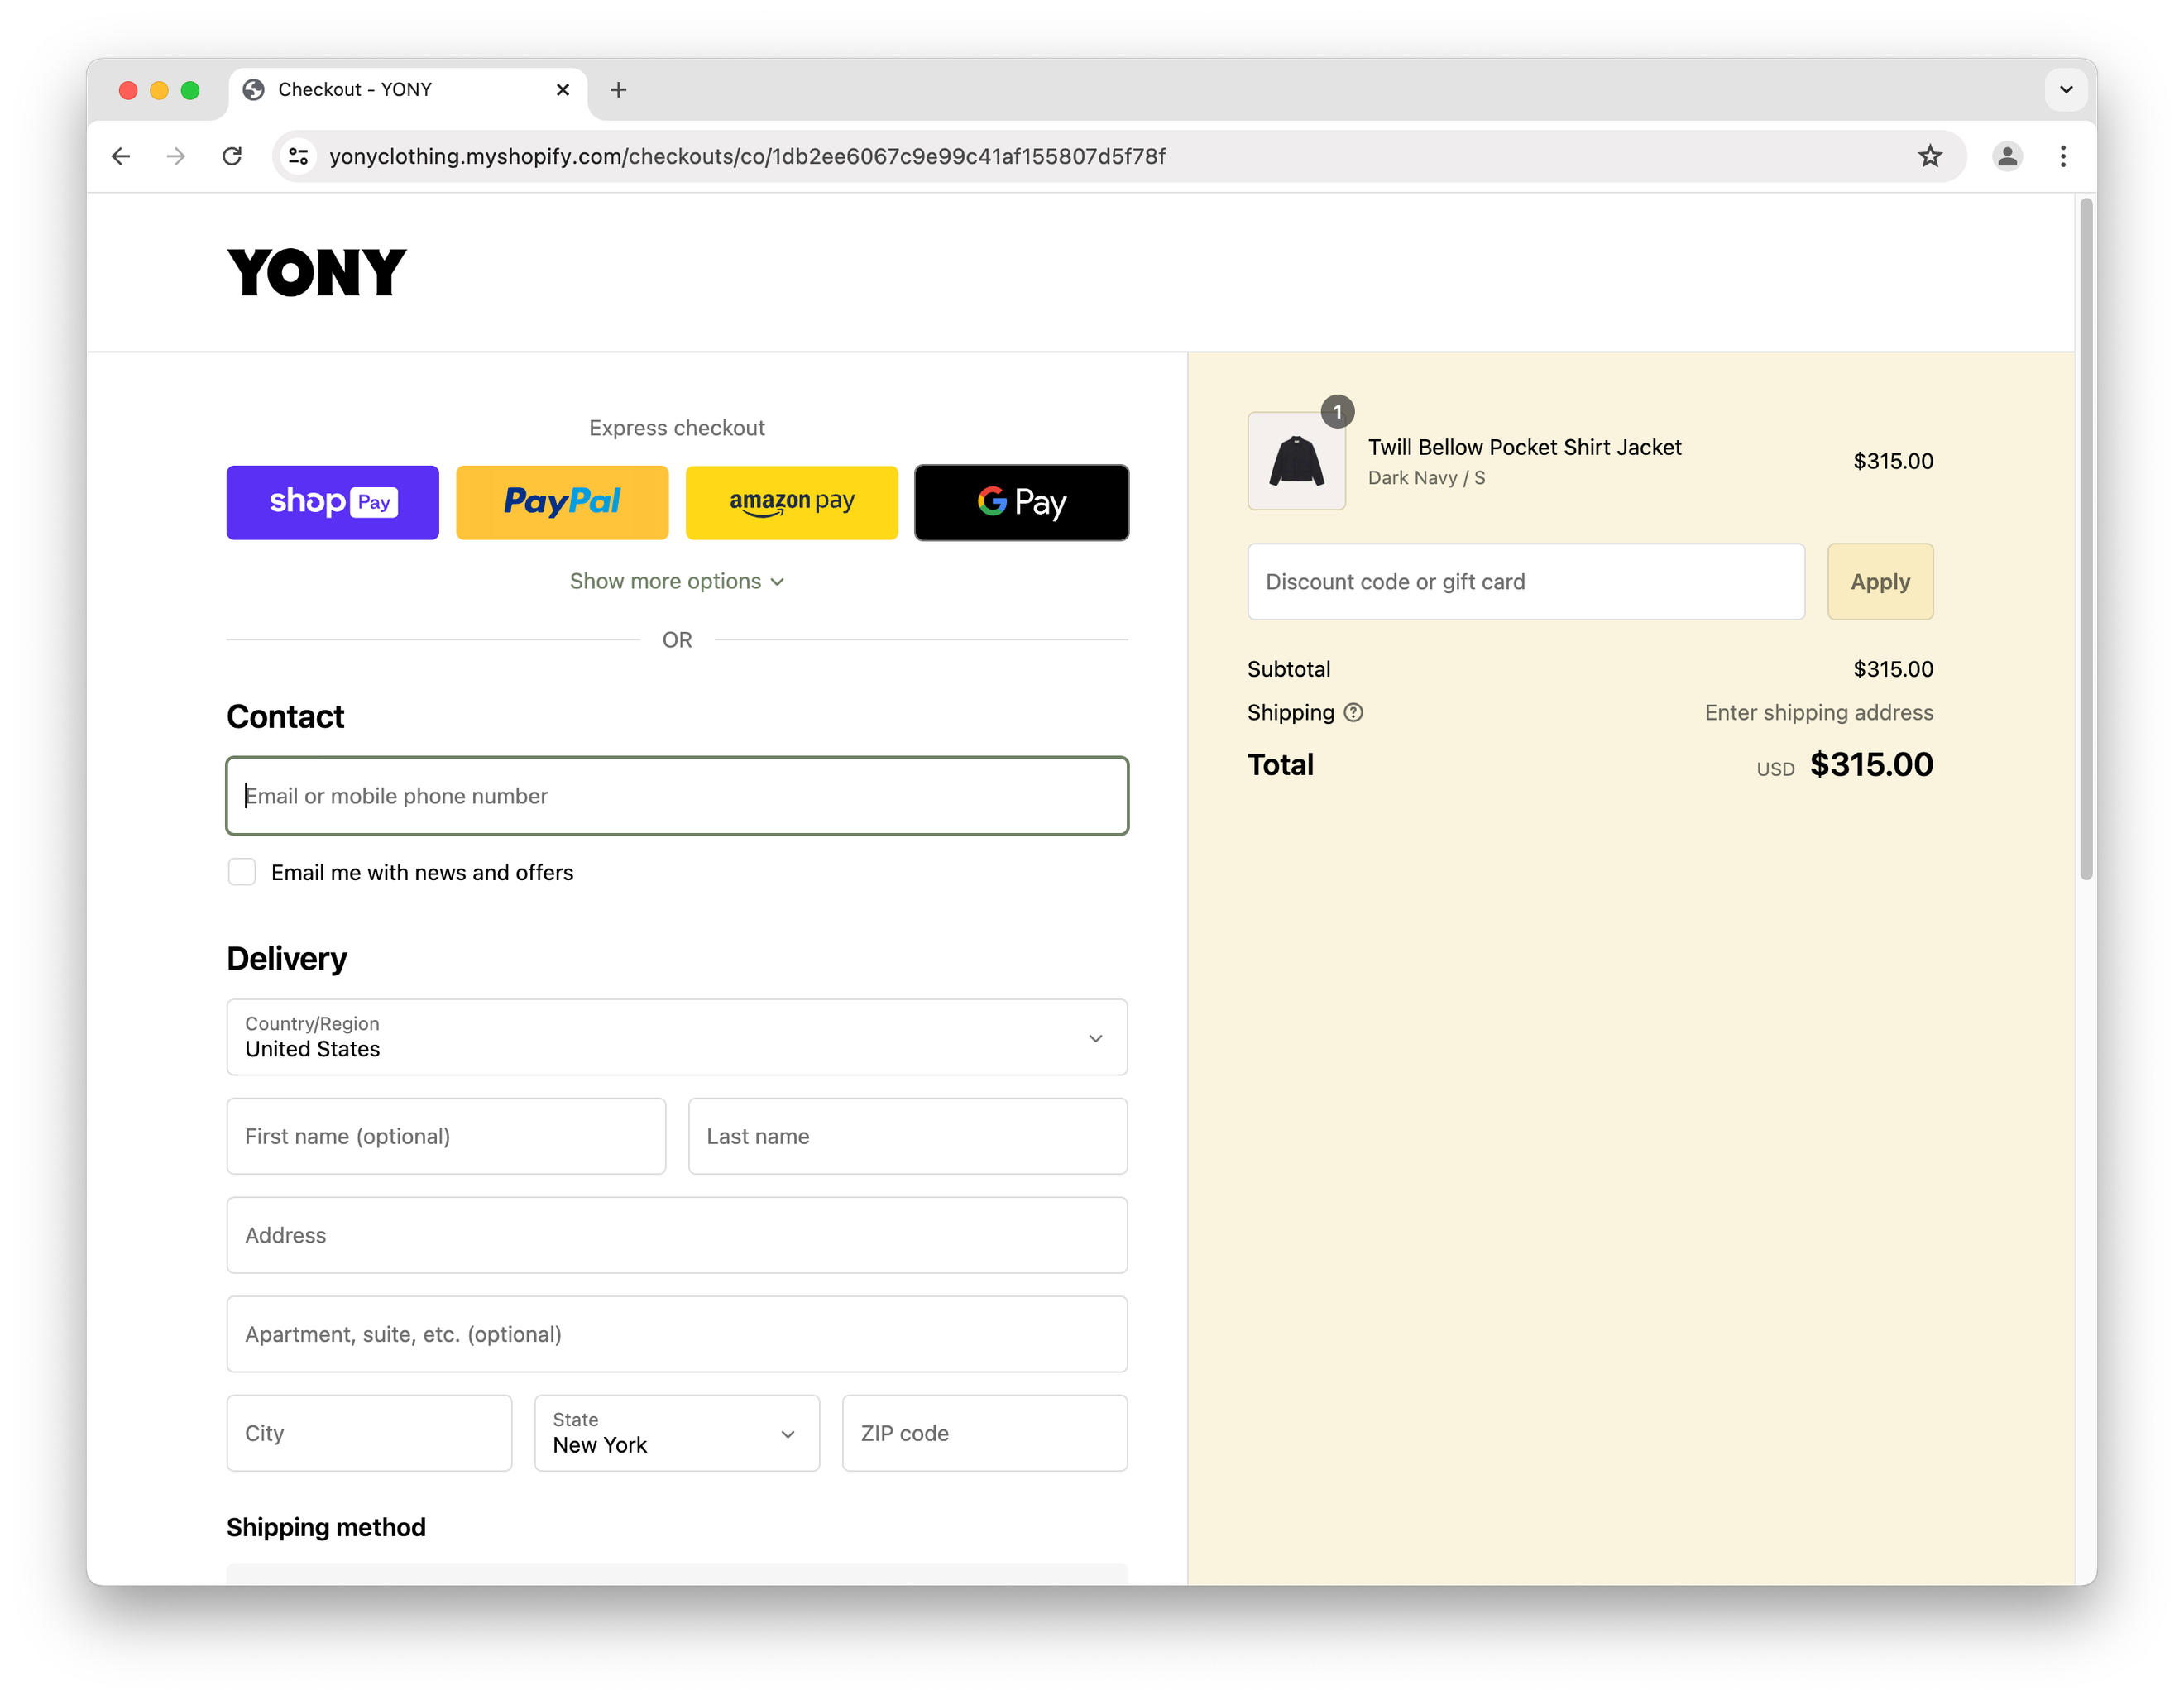Reload the checkout page
2184x1700 pixels.
pos(232,156)
